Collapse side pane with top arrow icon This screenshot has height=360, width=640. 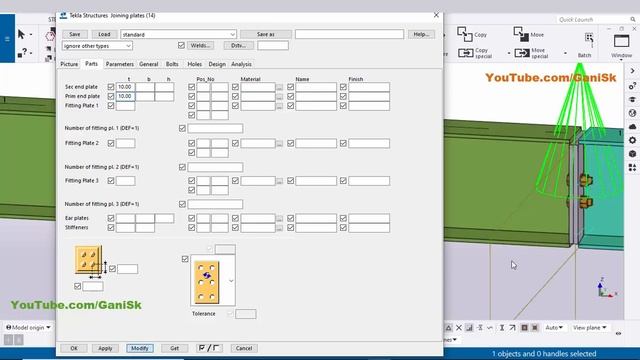[x=632, y=71]
